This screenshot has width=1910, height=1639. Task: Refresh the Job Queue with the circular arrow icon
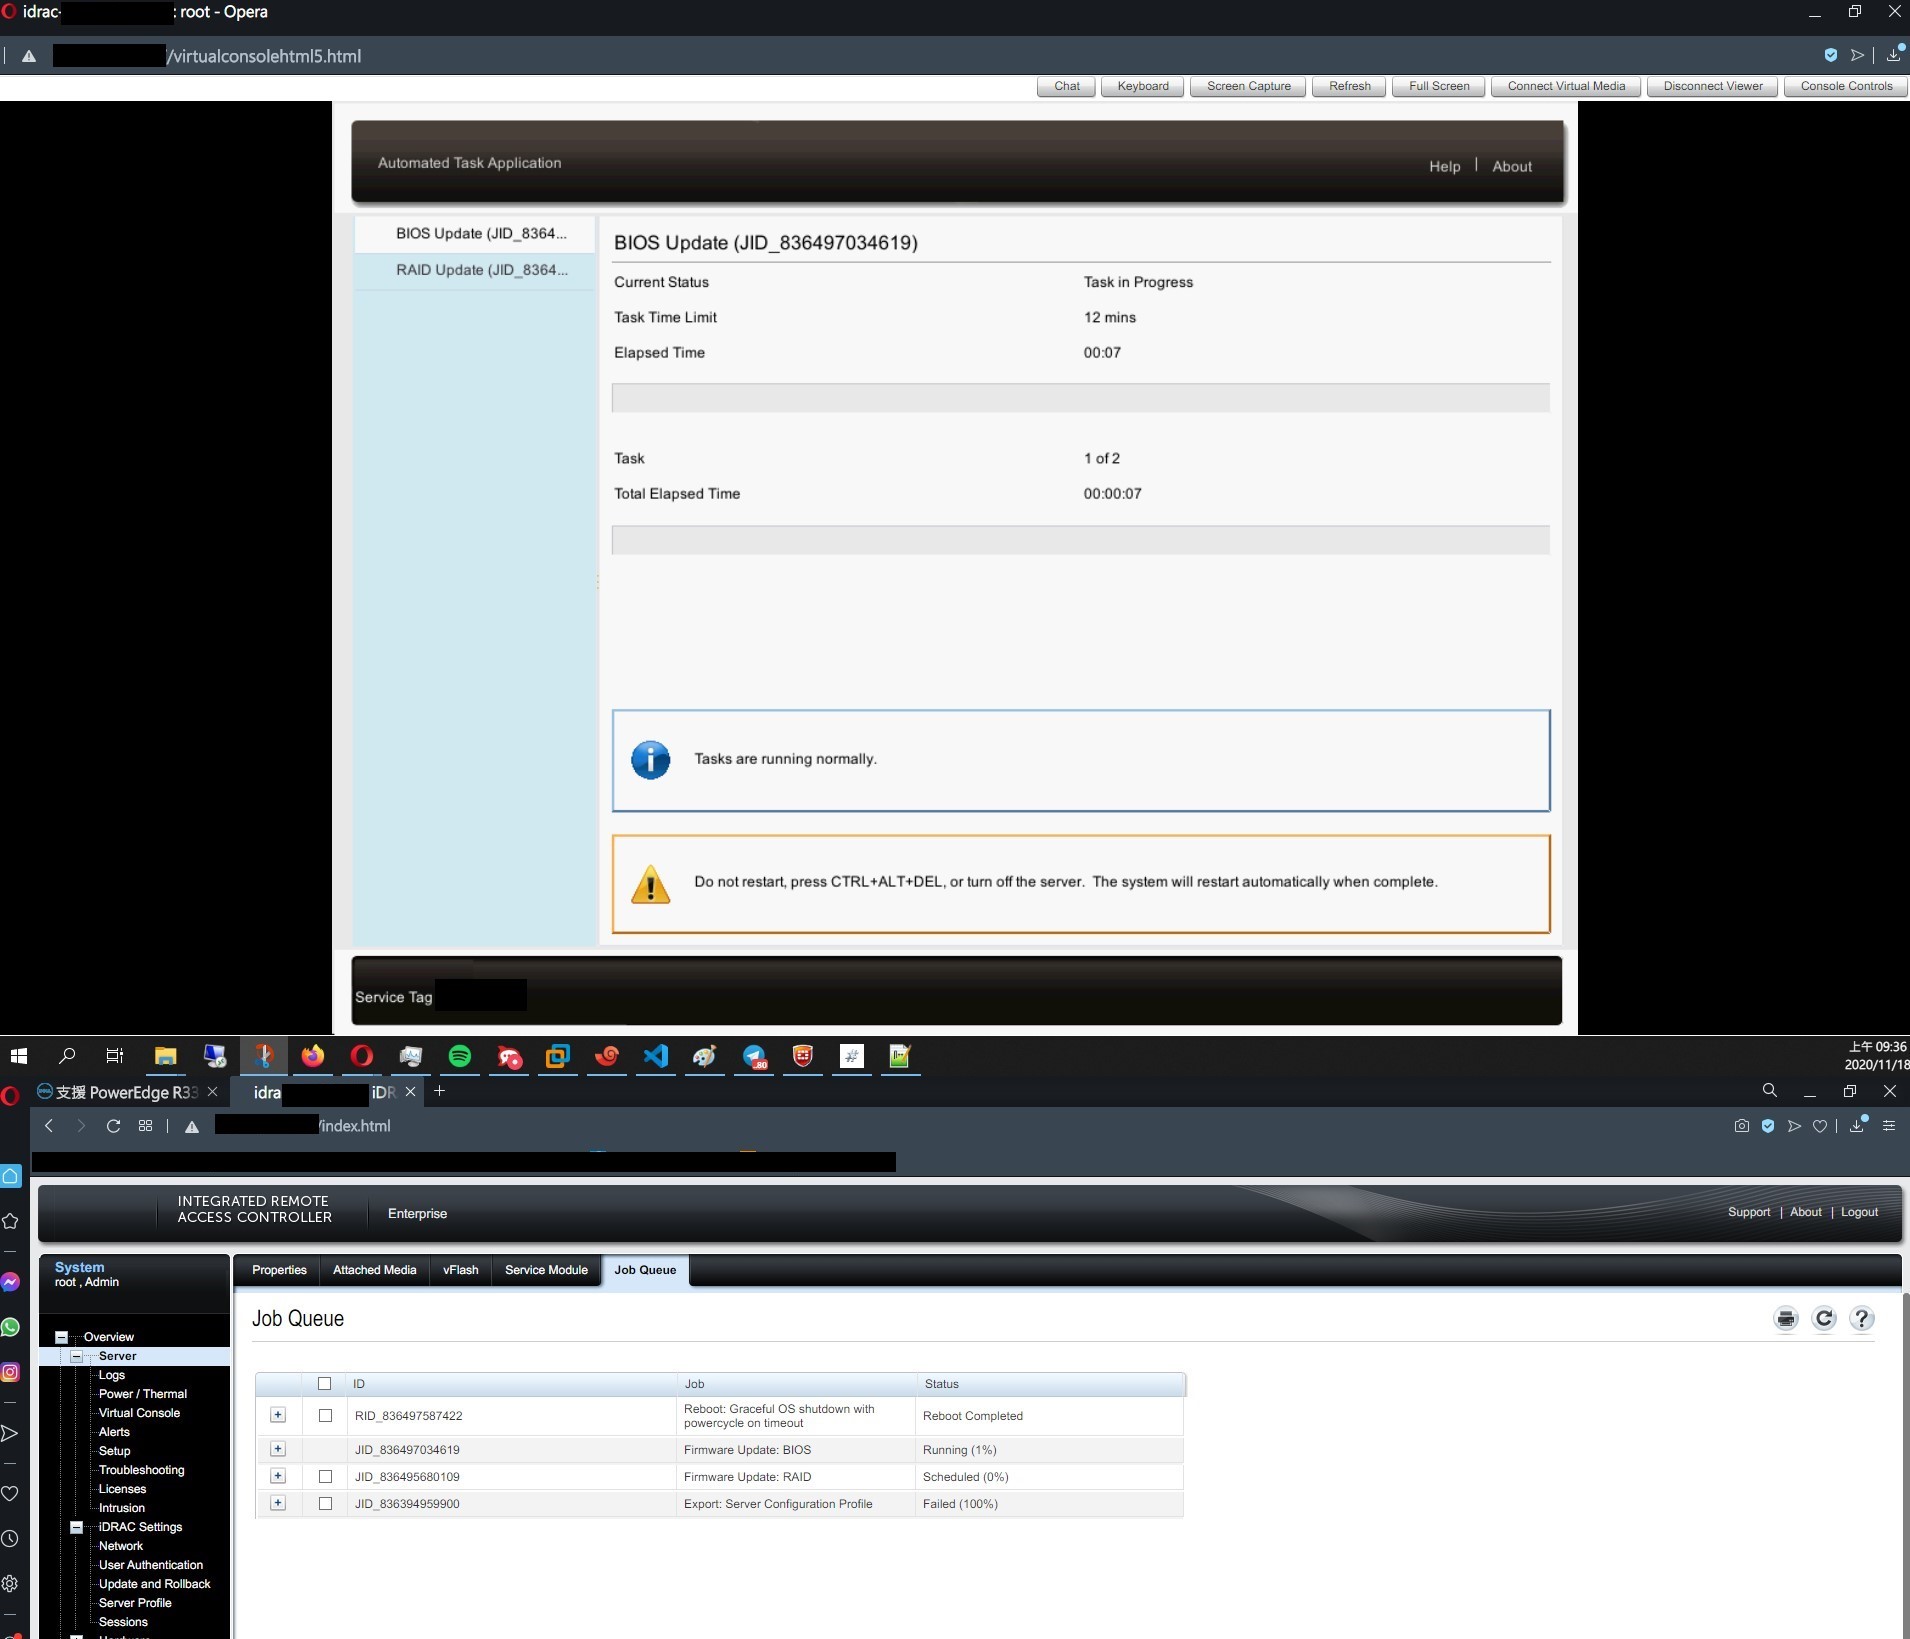point(1824,1319)
